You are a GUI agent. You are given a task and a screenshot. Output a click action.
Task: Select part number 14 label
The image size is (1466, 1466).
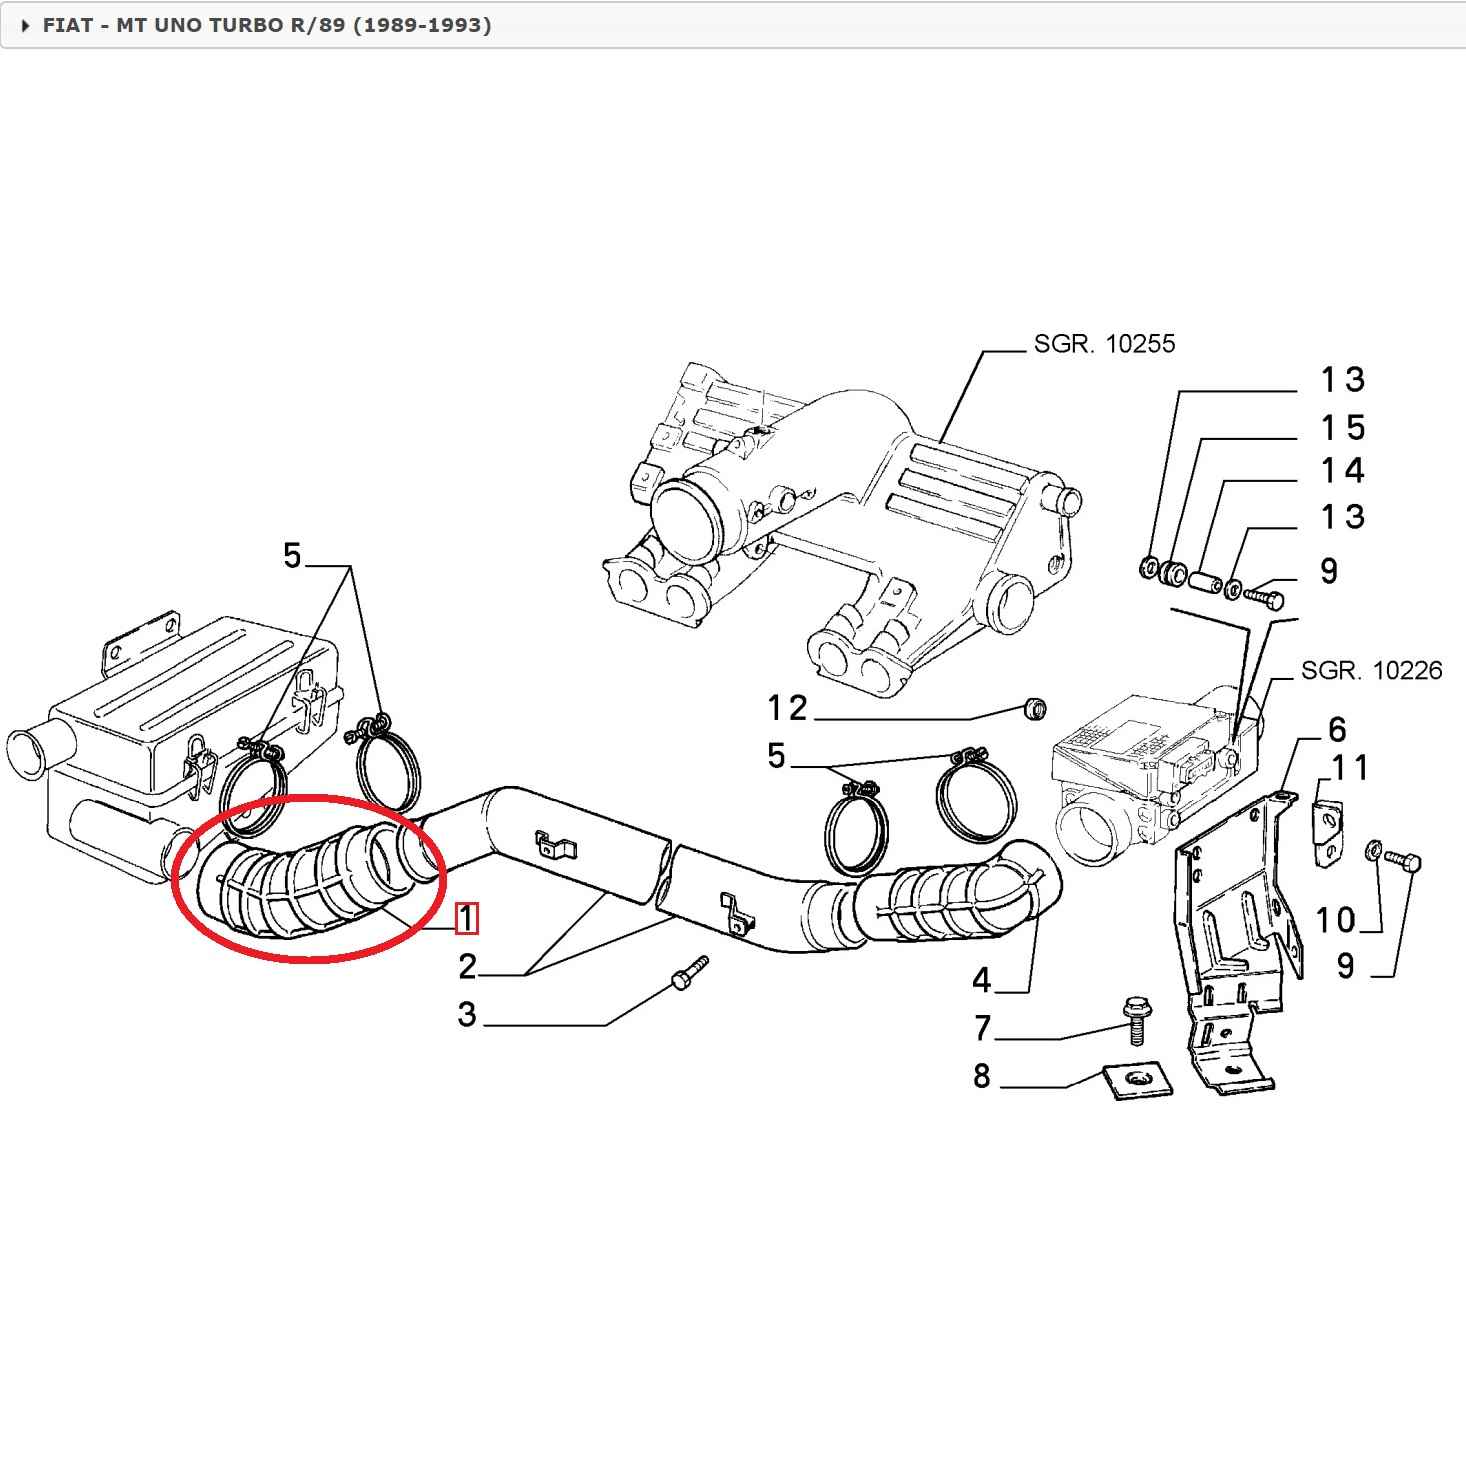[1343, 471]
